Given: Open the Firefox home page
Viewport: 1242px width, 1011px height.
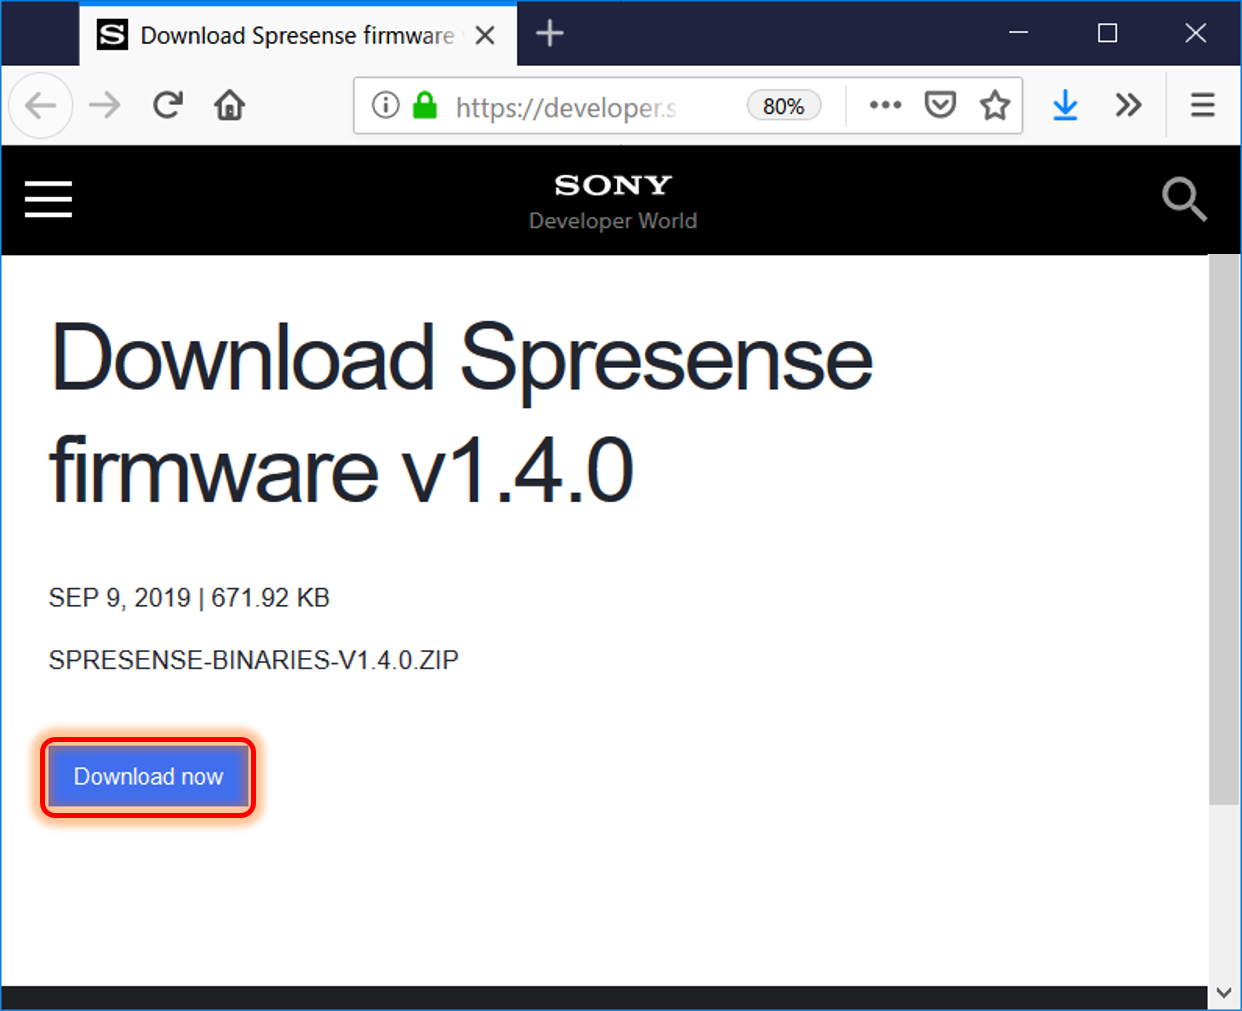Looking at the screenshot, I should click(x=228, y=105).
